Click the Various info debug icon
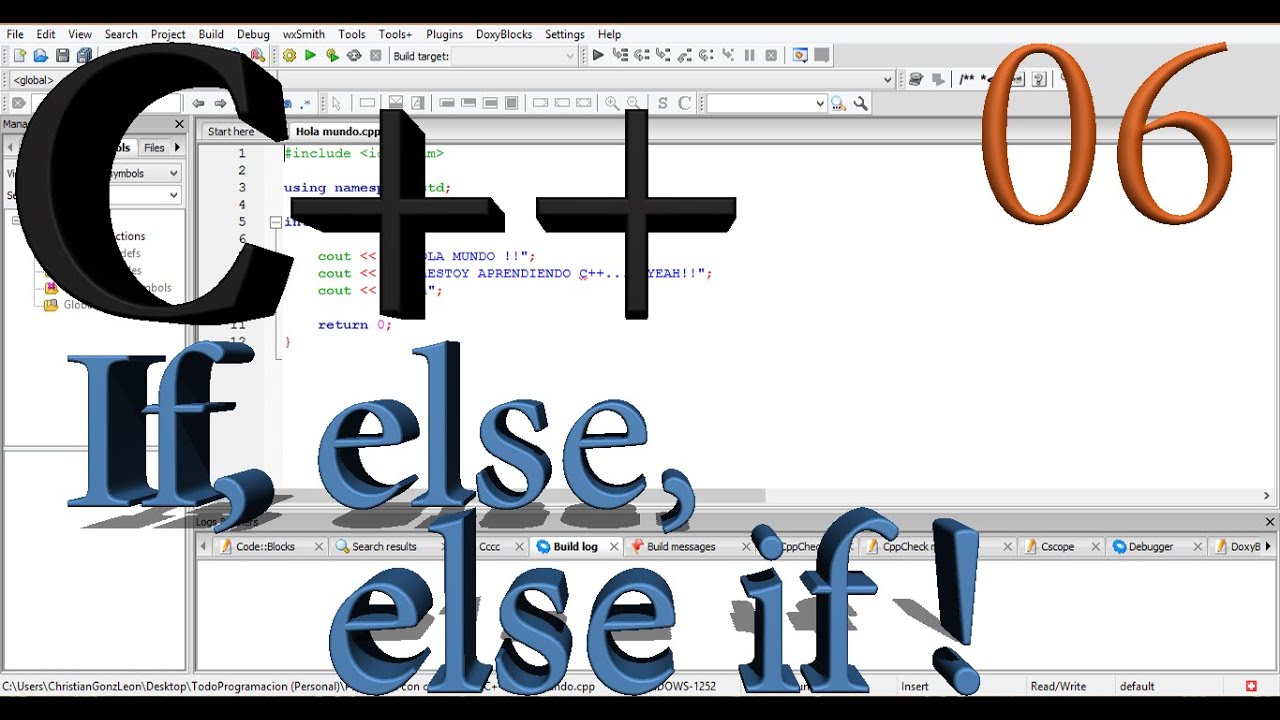Viewport: 1280px width, 720px height. point(822,56)
